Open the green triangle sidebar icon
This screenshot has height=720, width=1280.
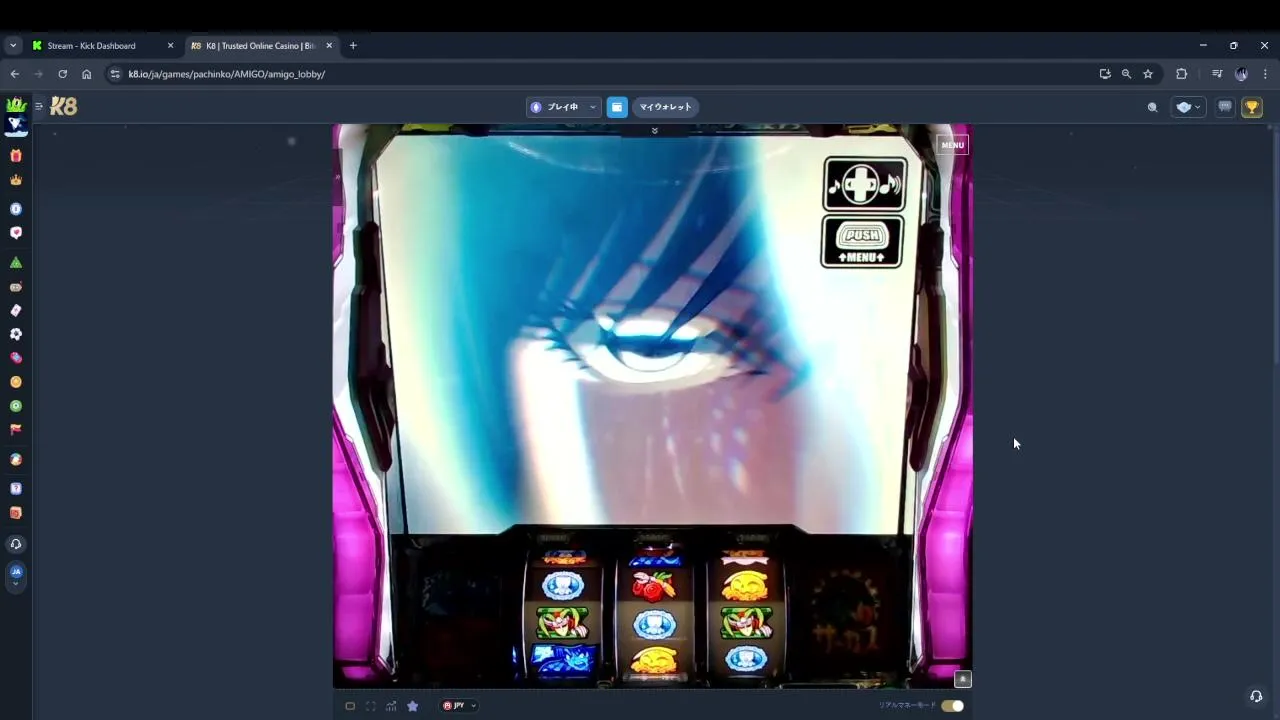[15, 262]
